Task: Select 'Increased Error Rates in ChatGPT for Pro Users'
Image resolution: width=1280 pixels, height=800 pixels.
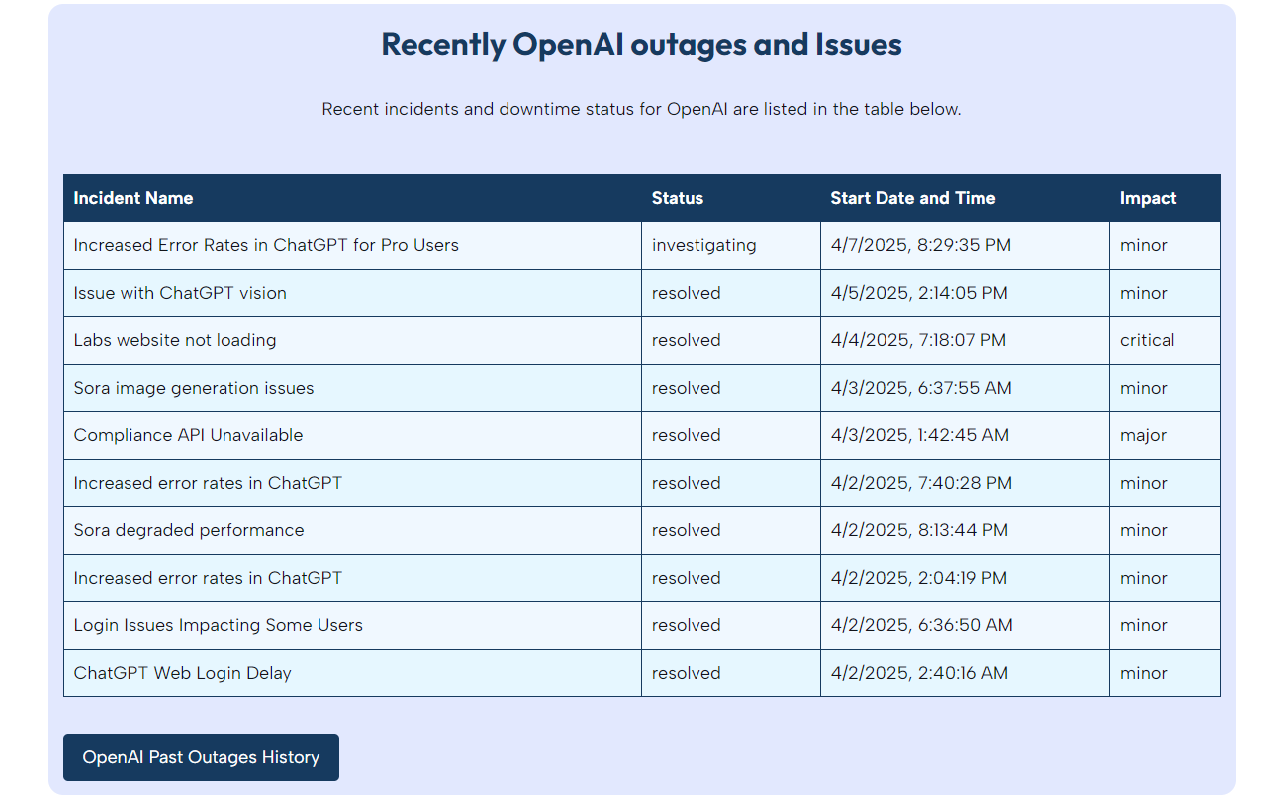Action: click(266, 245)
